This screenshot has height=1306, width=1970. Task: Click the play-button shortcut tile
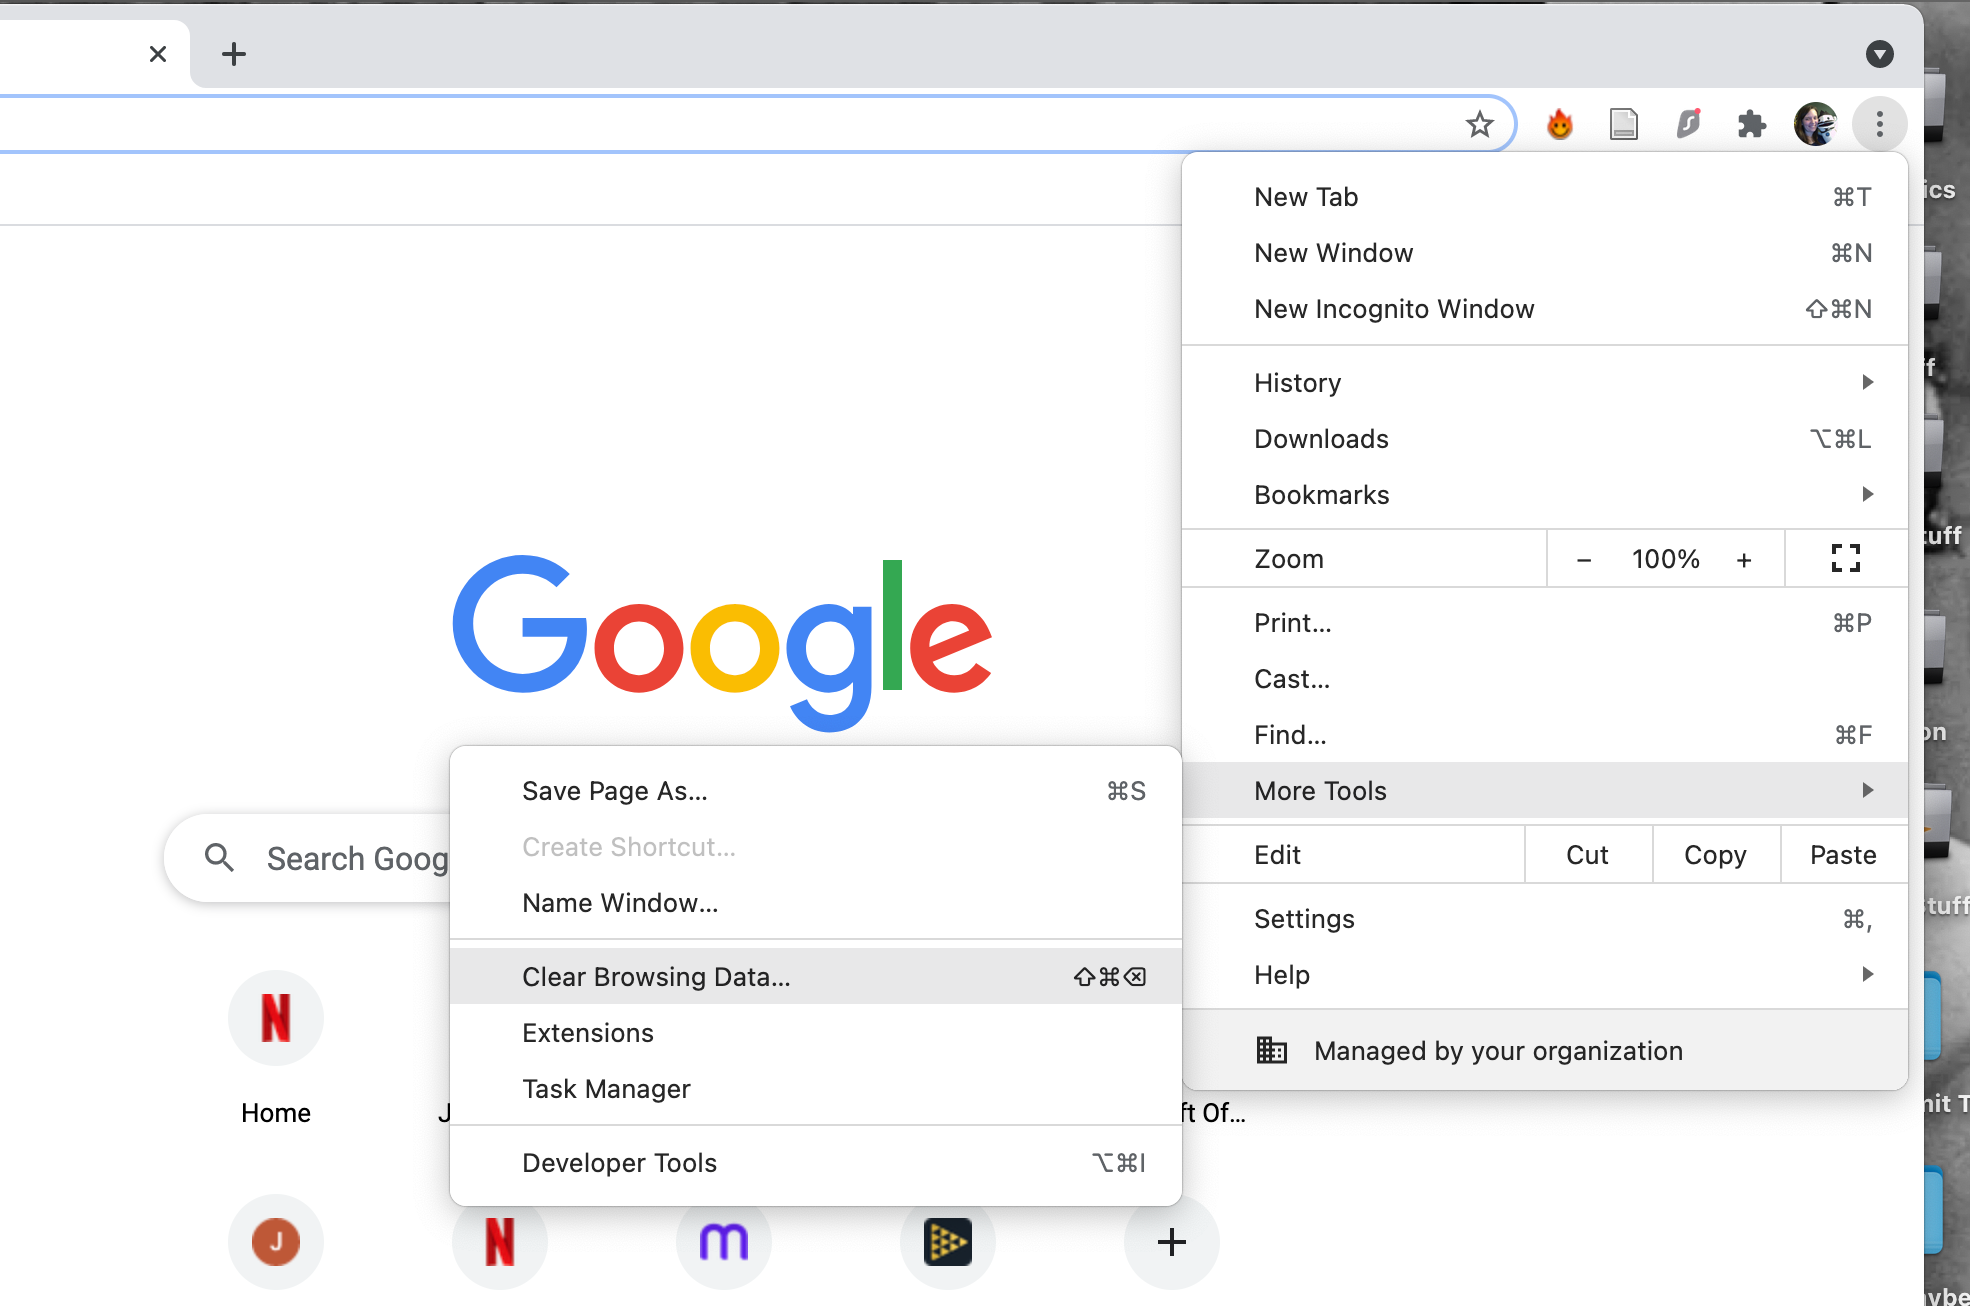click(947, 1241)
